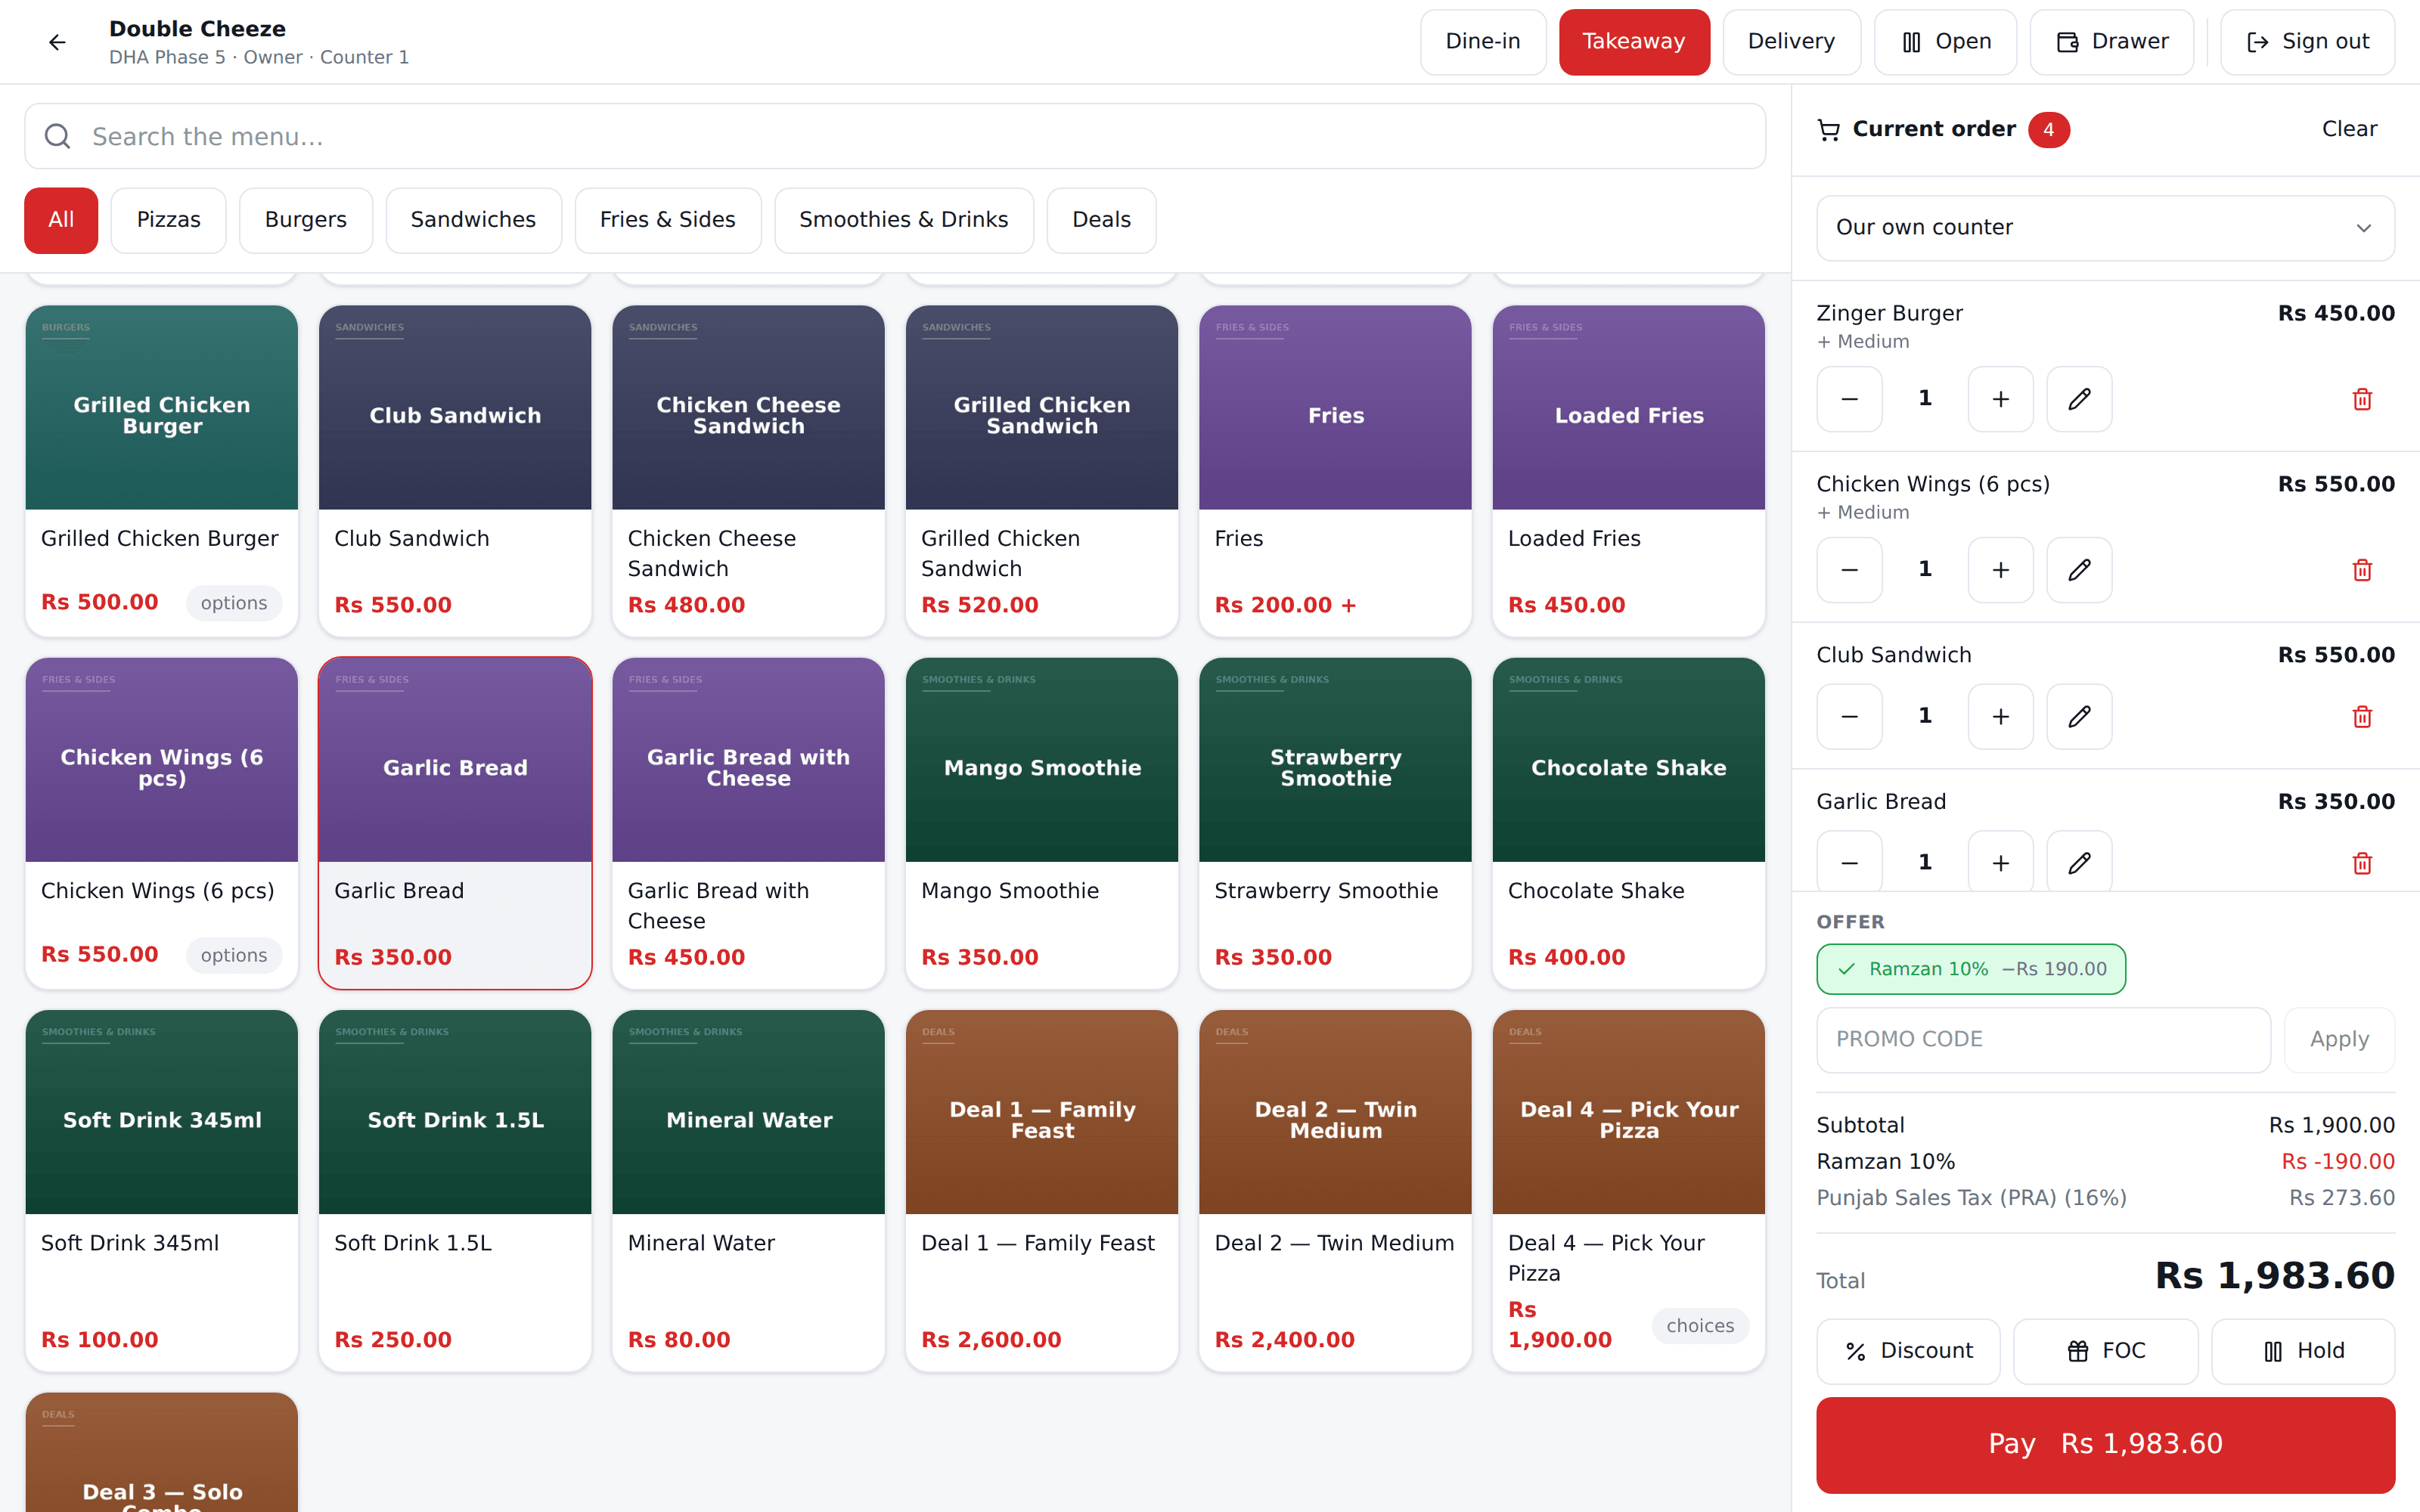Apply the promo code
The width and height of the screenshot is (2420, 1512).
click(2339, 1040)
